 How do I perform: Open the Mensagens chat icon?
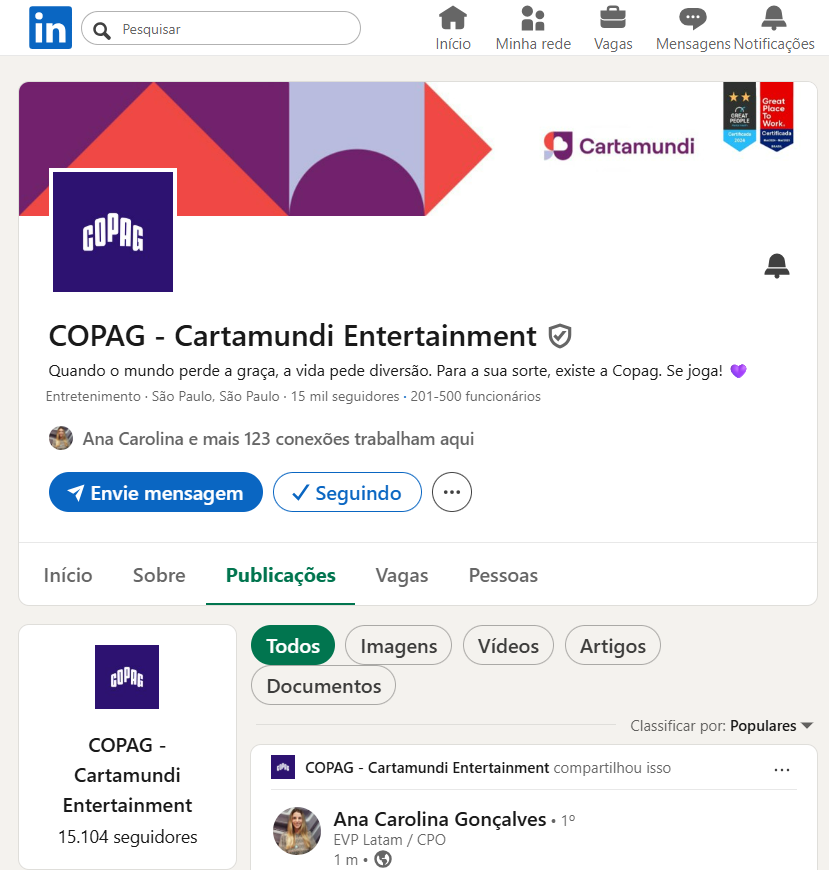[692, 18]
